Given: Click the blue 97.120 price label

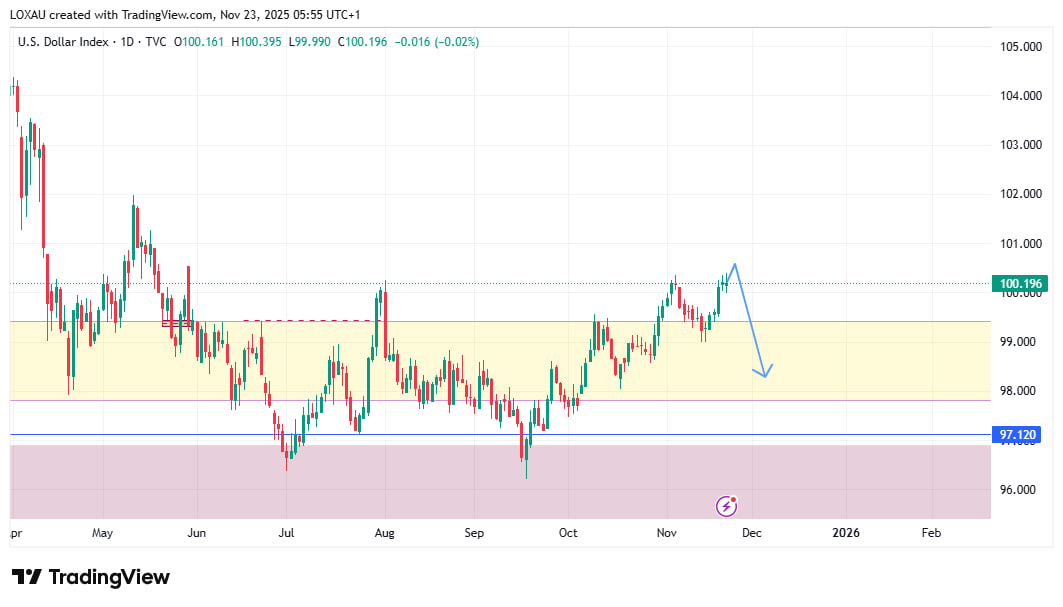Looking at the screenshot, I should 1020,435.
